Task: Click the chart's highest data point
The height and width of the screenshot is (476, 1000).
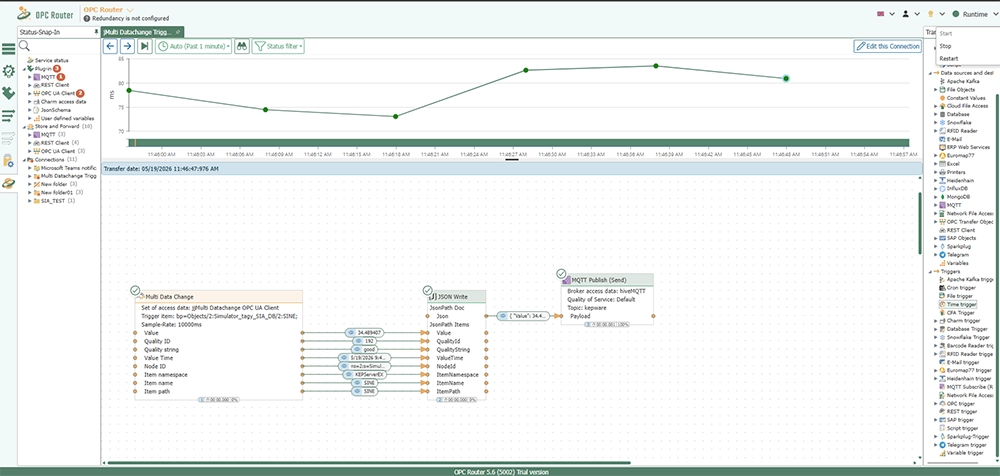Action: click(x=656, y=66)
